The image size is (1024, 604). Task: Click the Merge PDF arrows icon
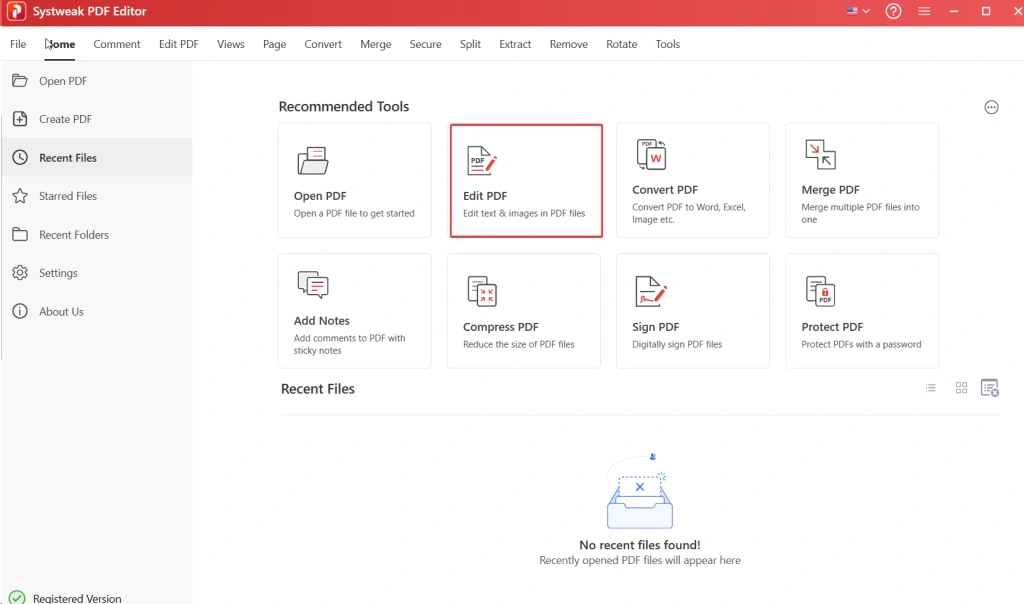820,154
